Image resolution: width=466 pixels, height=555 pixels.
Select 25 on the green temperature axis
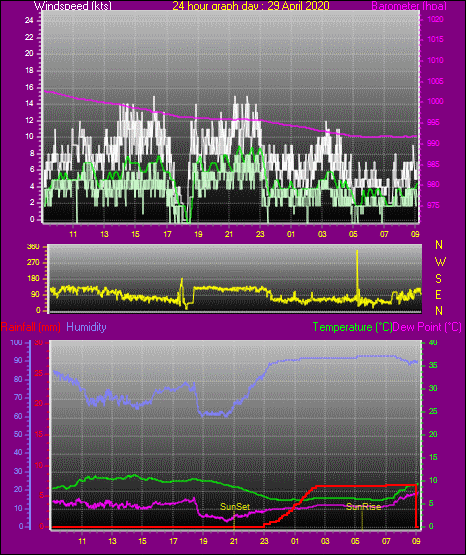tap(433, 412)
